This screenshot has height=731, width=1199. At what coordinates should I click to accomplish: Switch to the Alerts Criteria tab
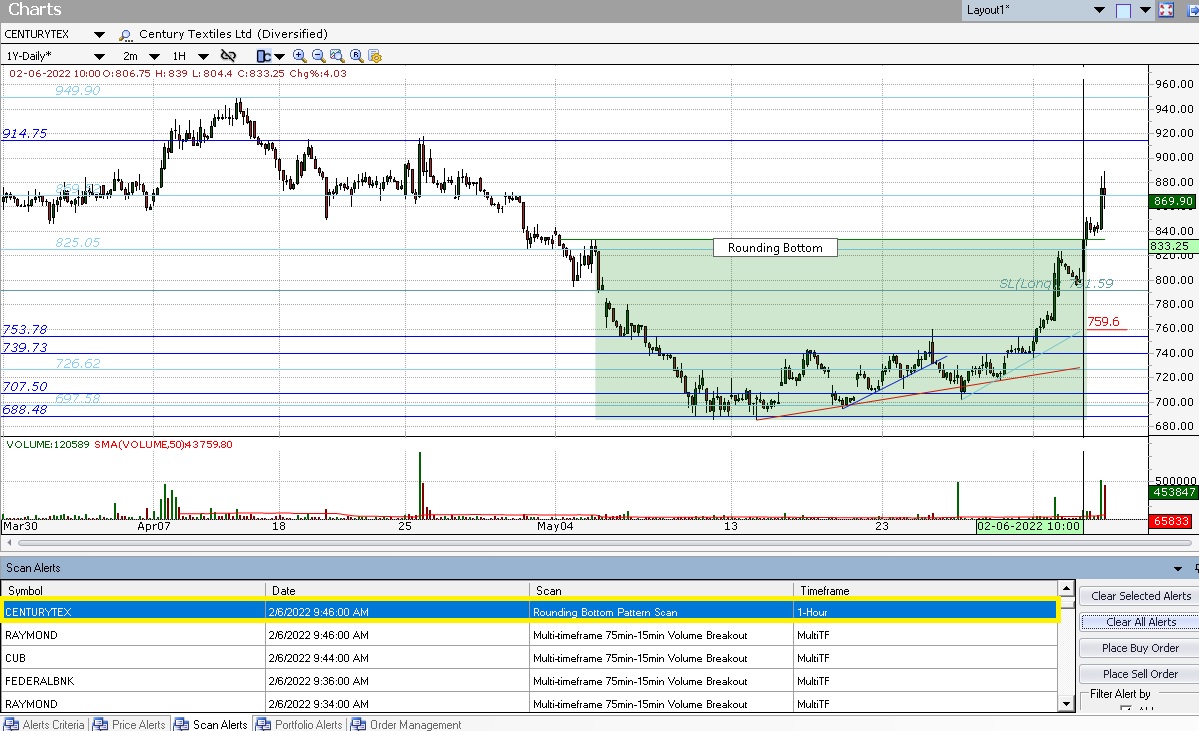(44, 724)
